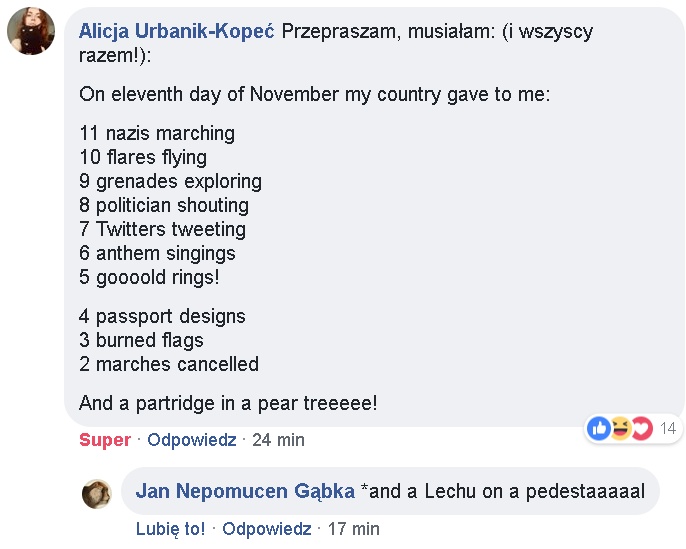The image size is (686, 549).
Task: Open the 24 min timestamp link
Action: pos(276,440)
